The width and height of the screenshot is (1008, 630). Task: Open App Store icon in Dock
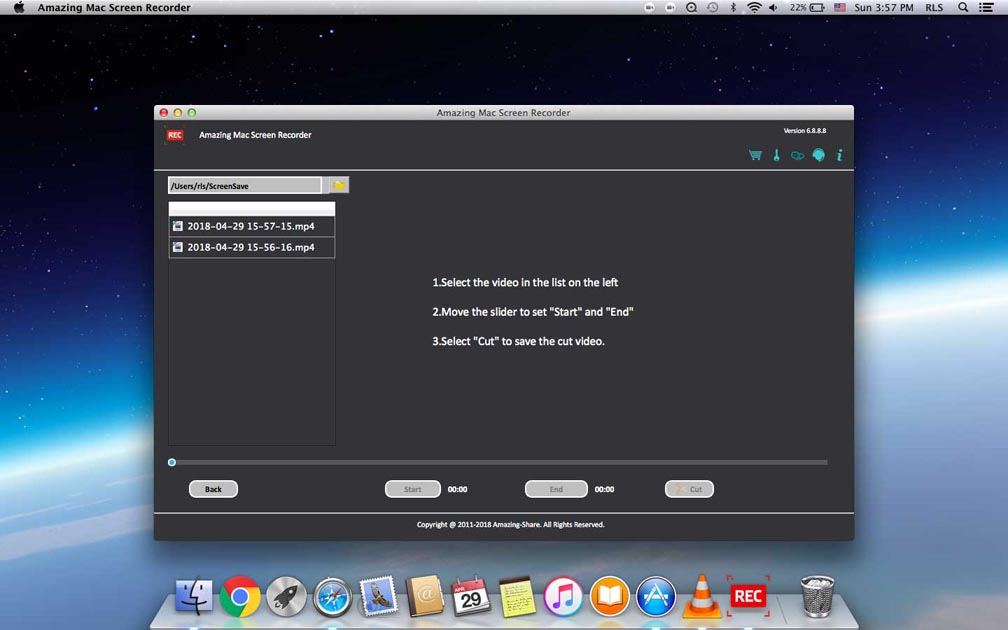pyautogui.click(x=656, y=596)
